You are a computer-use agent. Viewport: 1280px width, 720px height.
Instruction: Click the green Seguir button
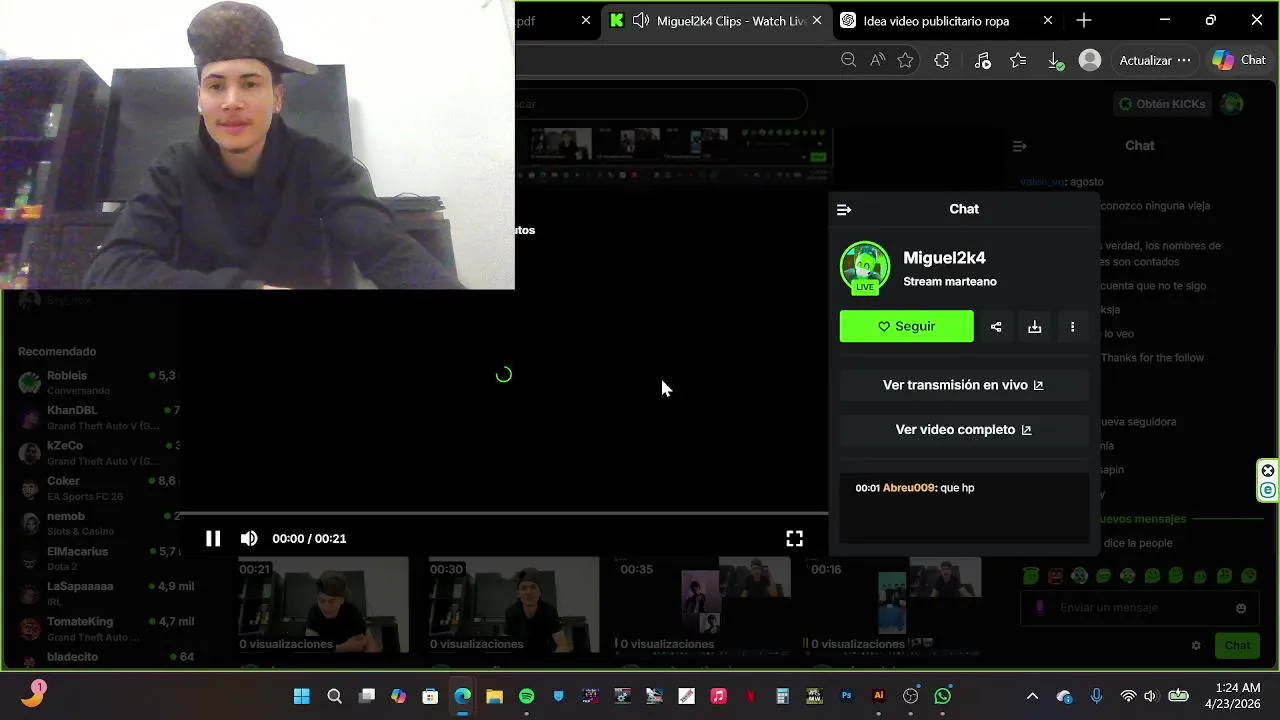[906, 326]
